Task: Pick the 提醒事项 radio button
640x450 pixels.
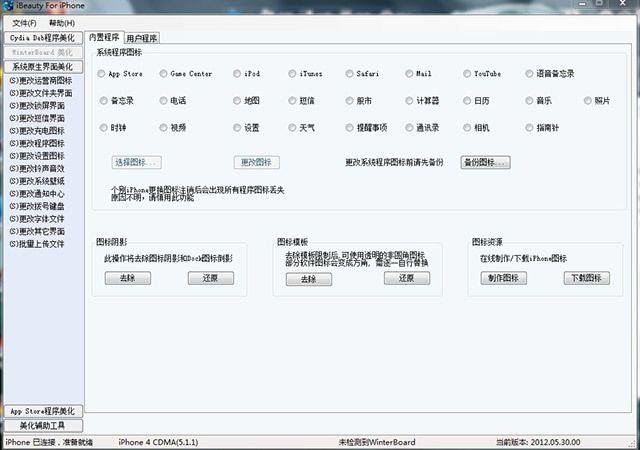Action: (x=349, y=128)
